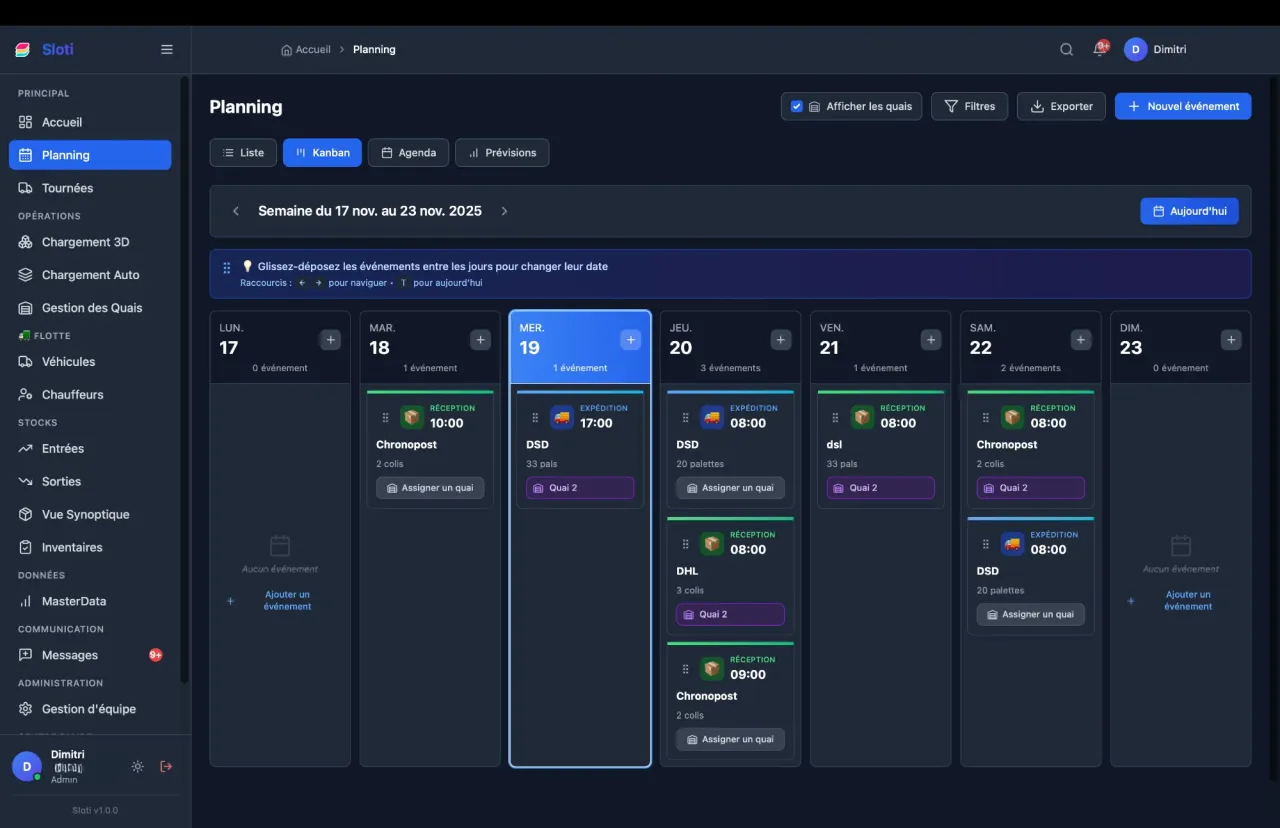1280x828 pixels.
Task: Uncheck the Afficher les quais checkbox
Action: pyautogui.click(x=797, y=106)
